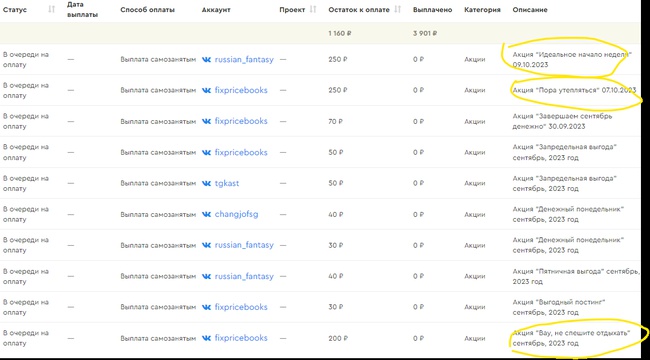Click VK icon in Выгодный постинг row
This screenshot has height=360, width=650.
click(206, 307)
